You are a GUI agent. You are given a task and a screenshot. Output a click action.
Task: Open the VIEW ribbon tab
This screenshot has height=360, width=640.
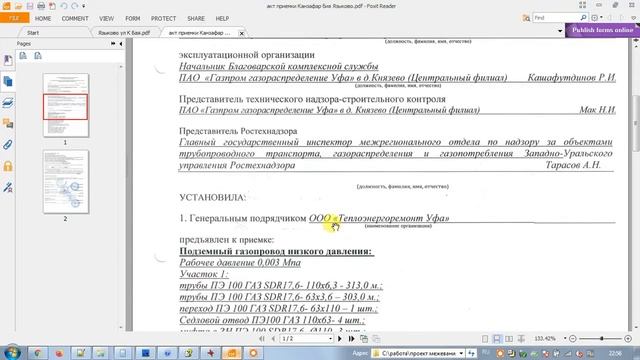pos(107,19)
